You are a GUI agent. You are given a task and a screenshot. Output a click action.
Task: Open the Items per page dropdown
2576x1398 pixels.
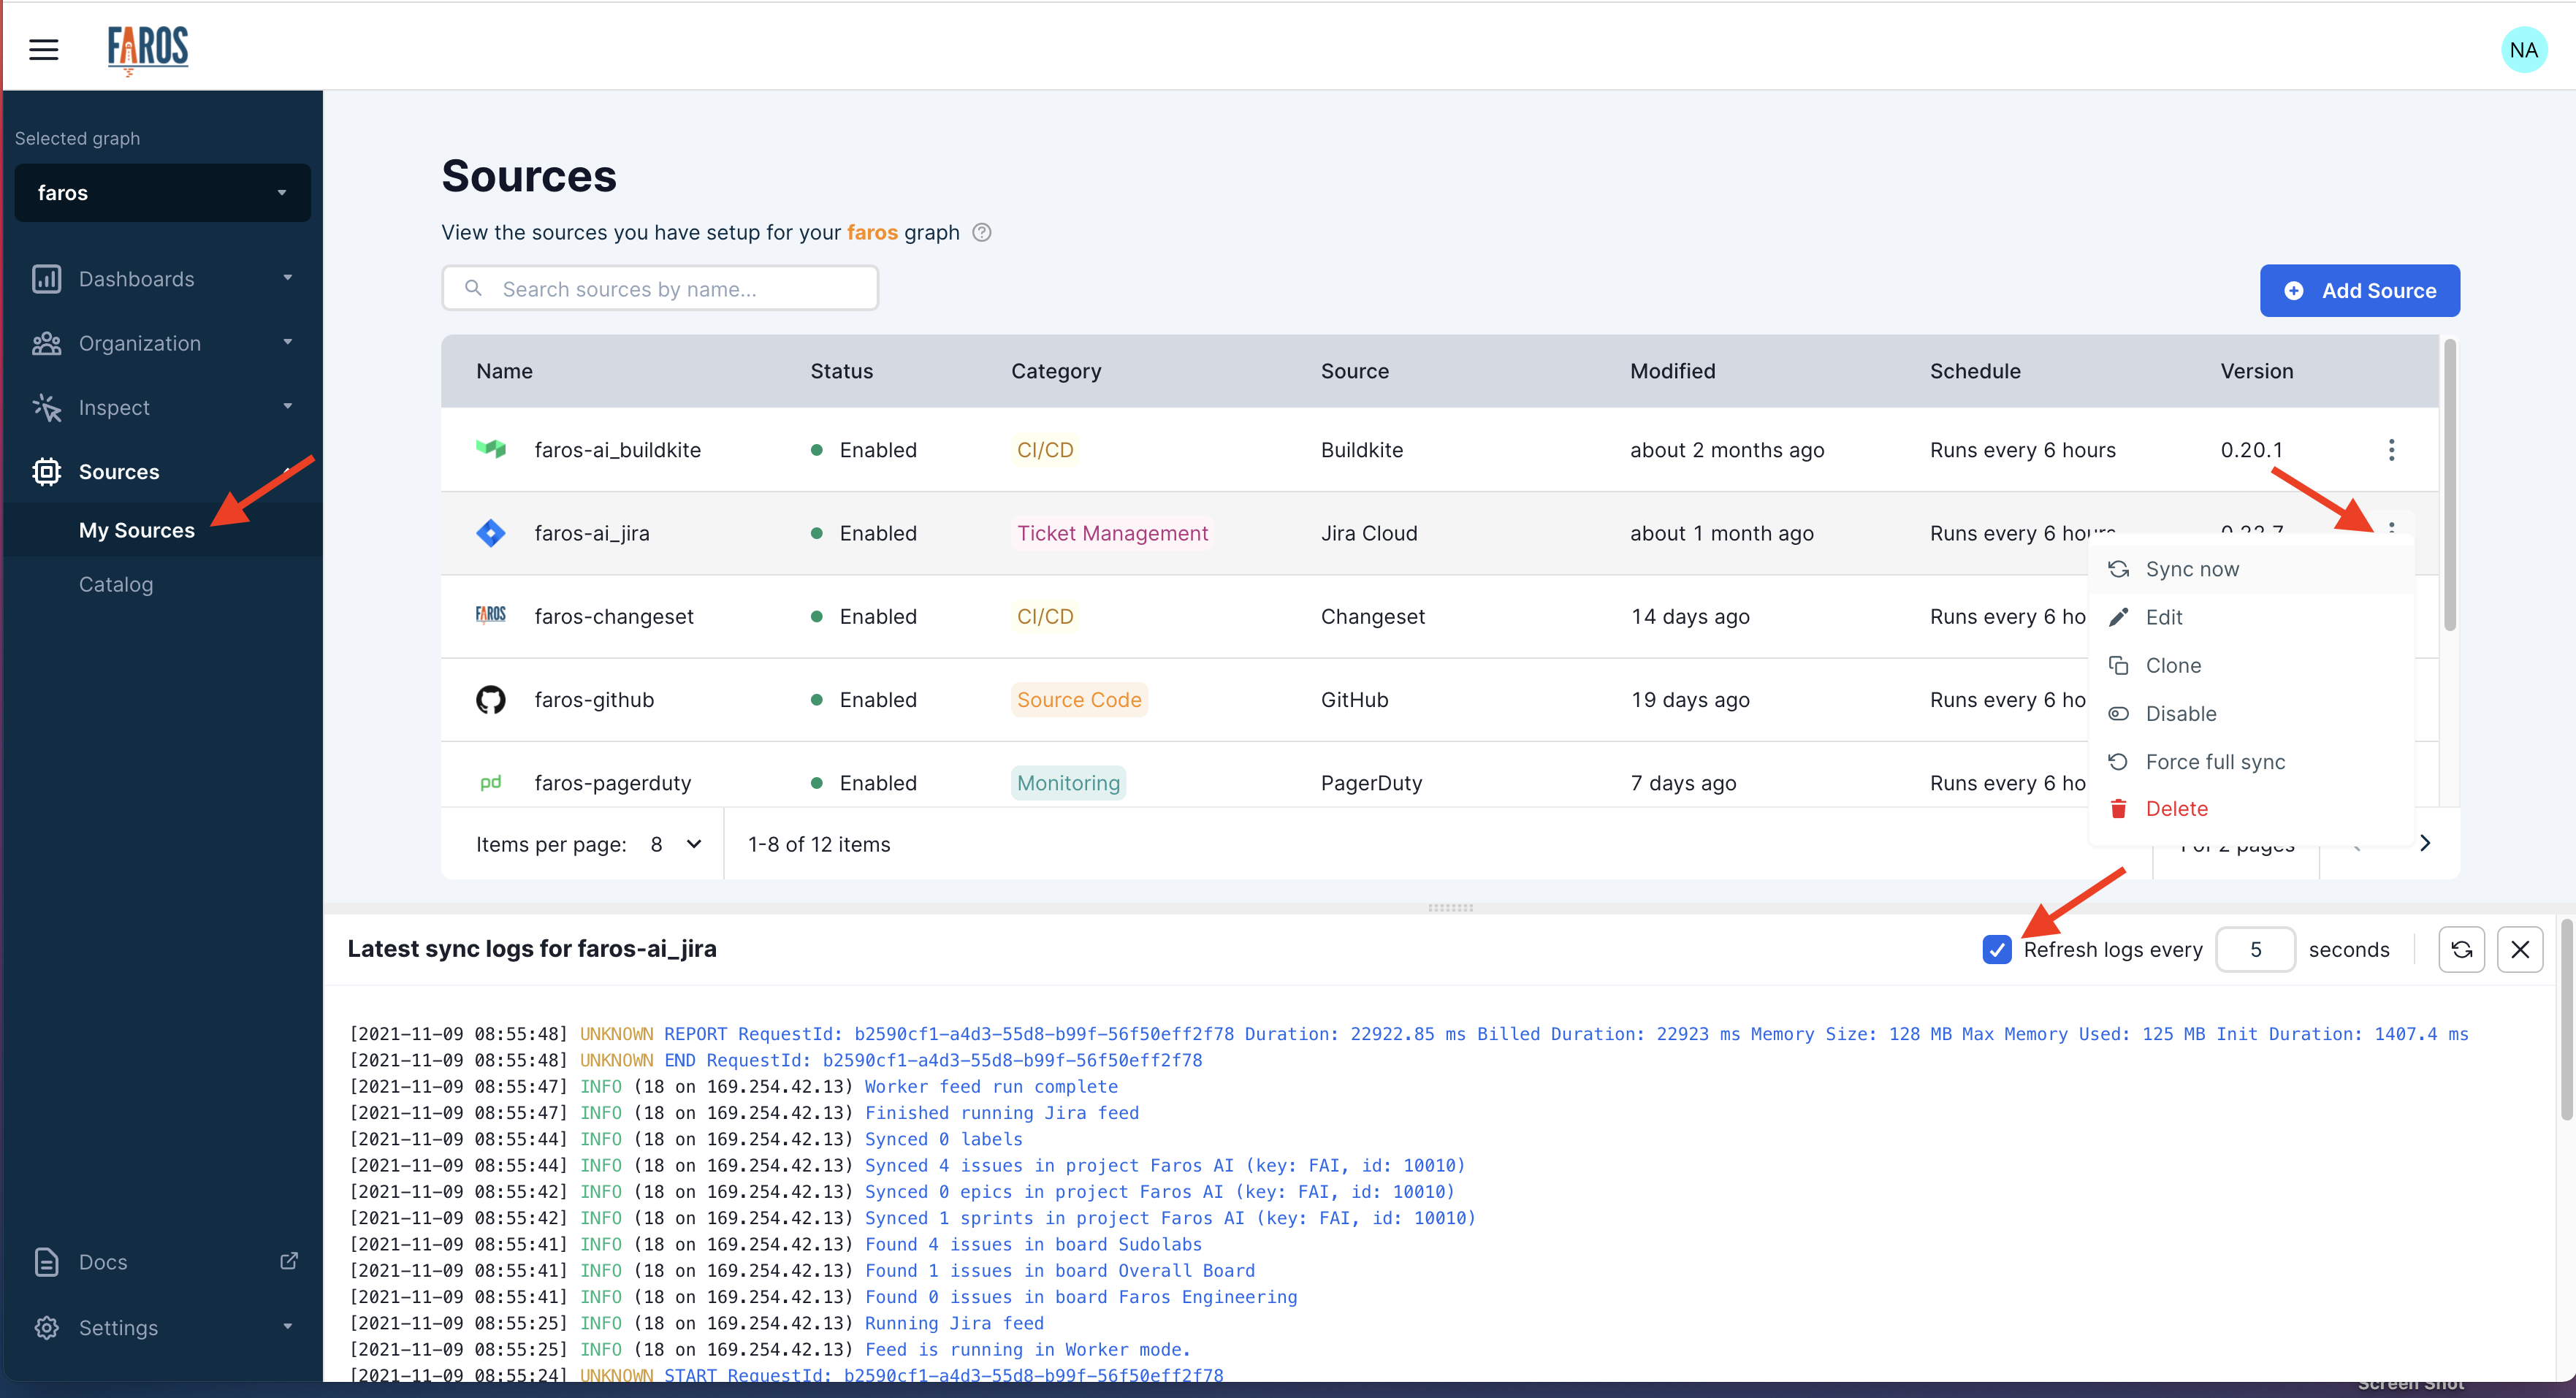point(674,844)
